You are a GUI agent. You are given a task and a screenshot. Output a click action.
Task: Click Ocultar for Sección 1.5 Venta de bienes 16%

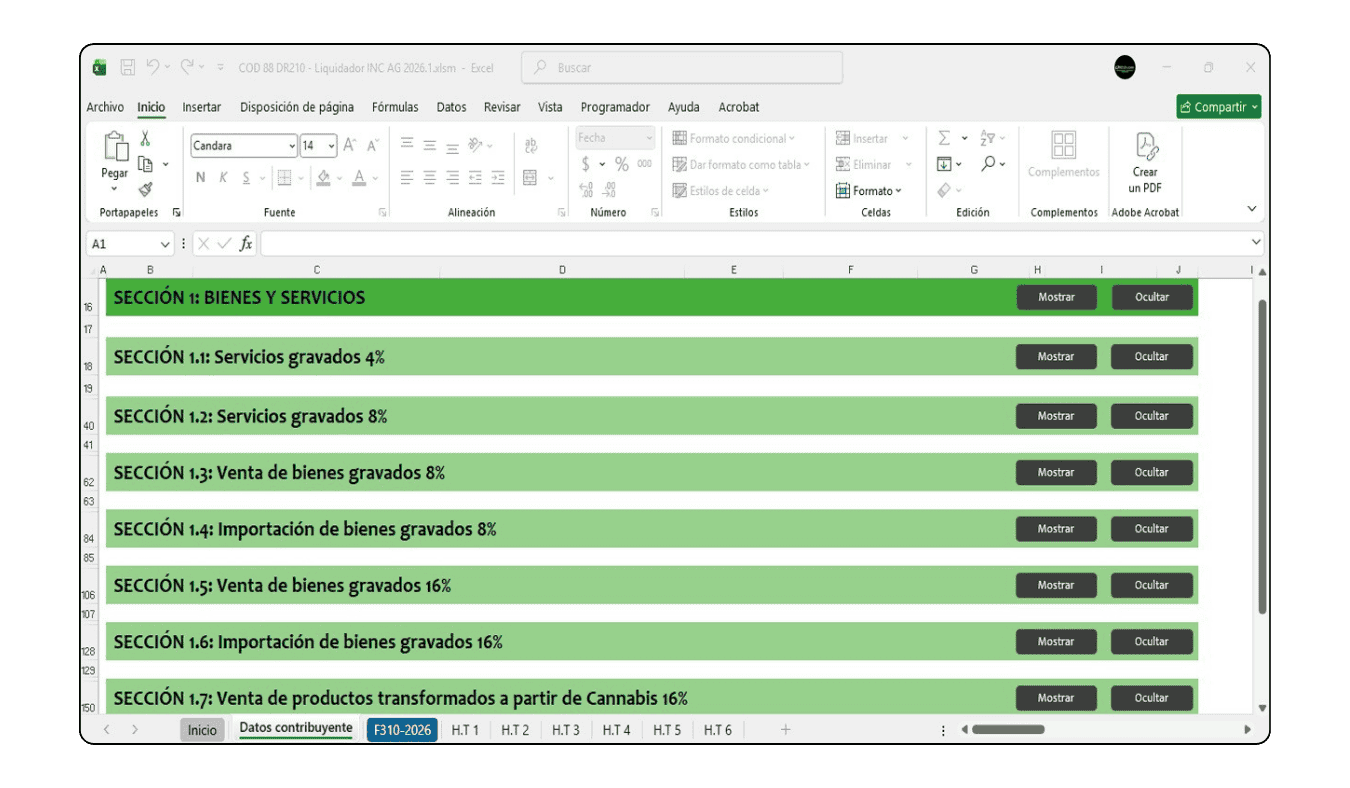point(1152,586)
